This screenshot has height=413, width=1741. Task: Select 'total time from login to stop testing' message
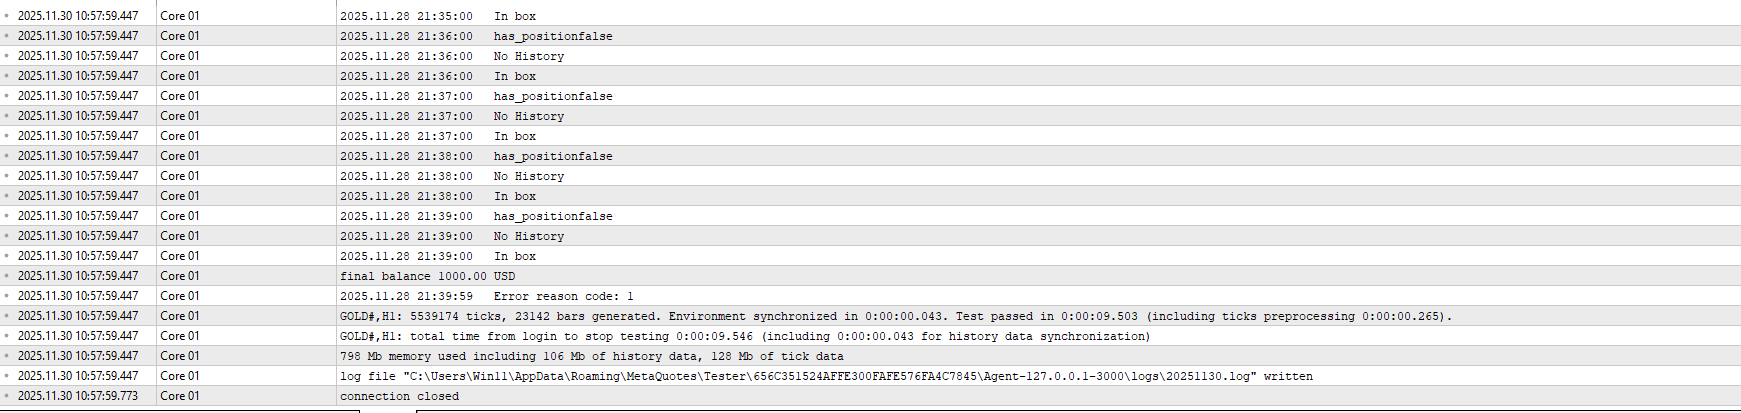pyautogui.click(x=745, y=336)
